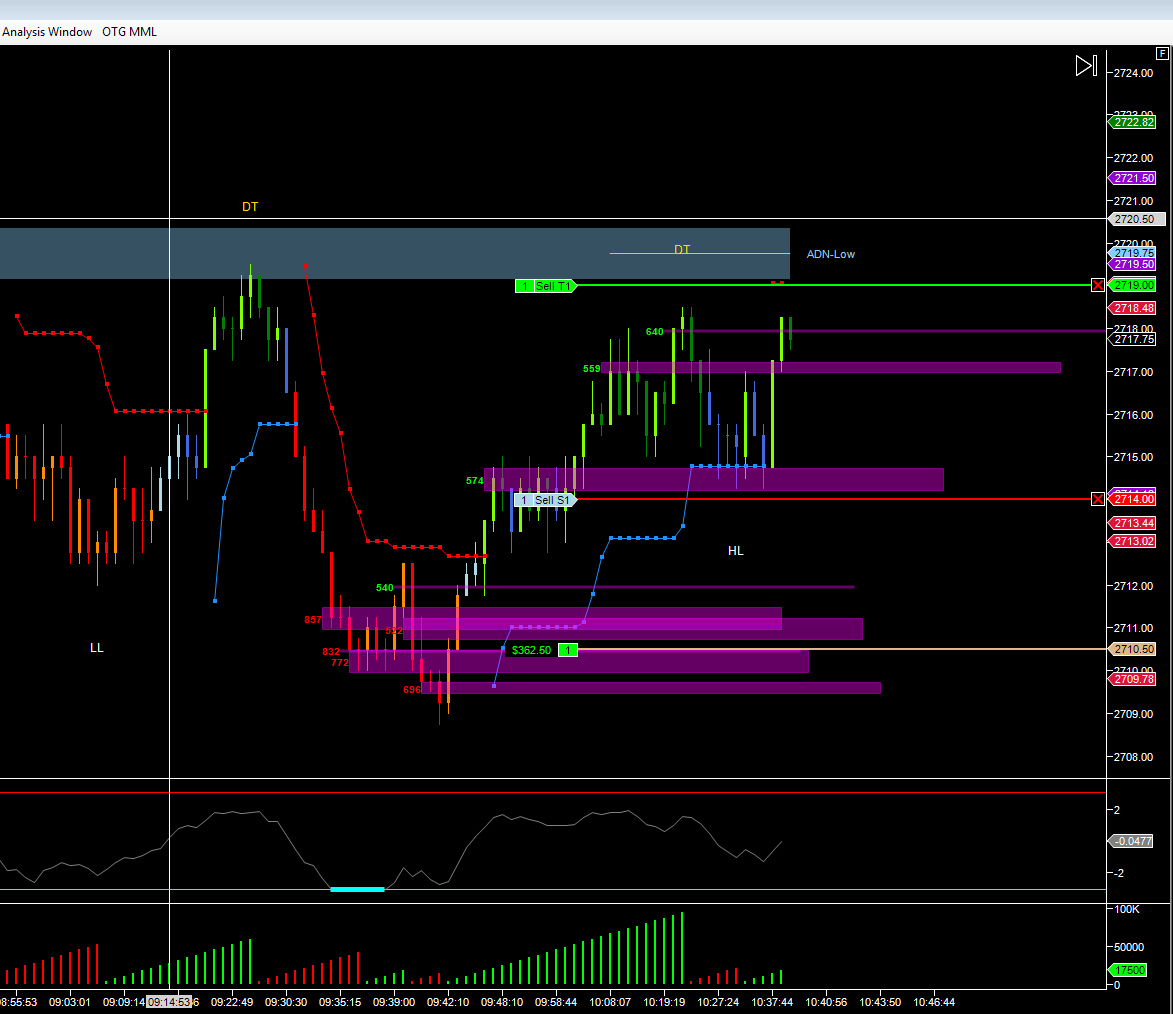Screen dimensions: 1173x1014
Task: Click the 2719.75 light blue price marker
Action: click(x=1132, y=253)
